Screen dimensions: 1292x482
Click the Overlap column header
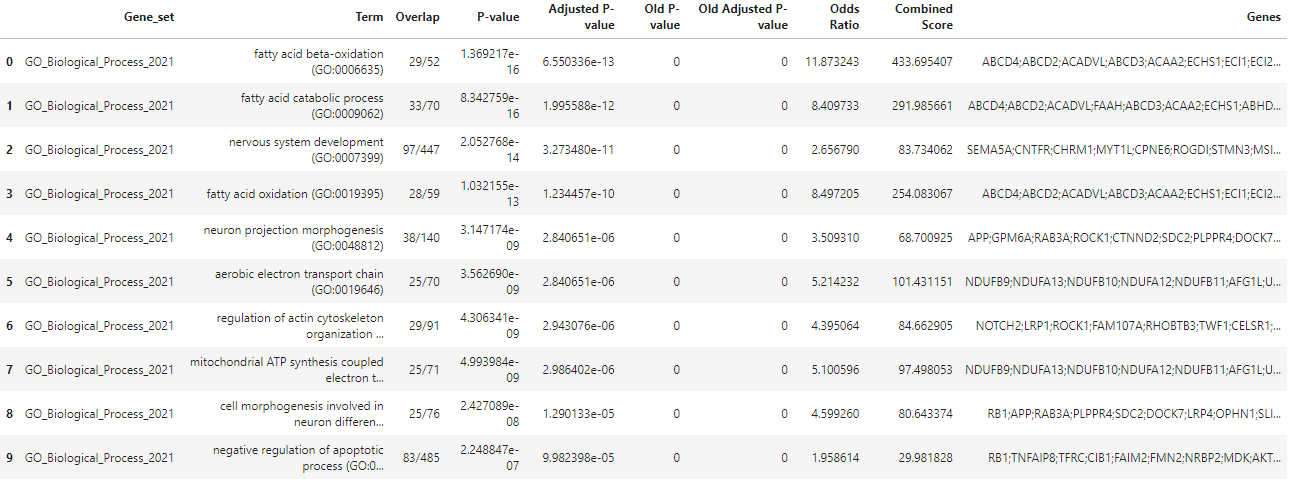tap(417, 18)
